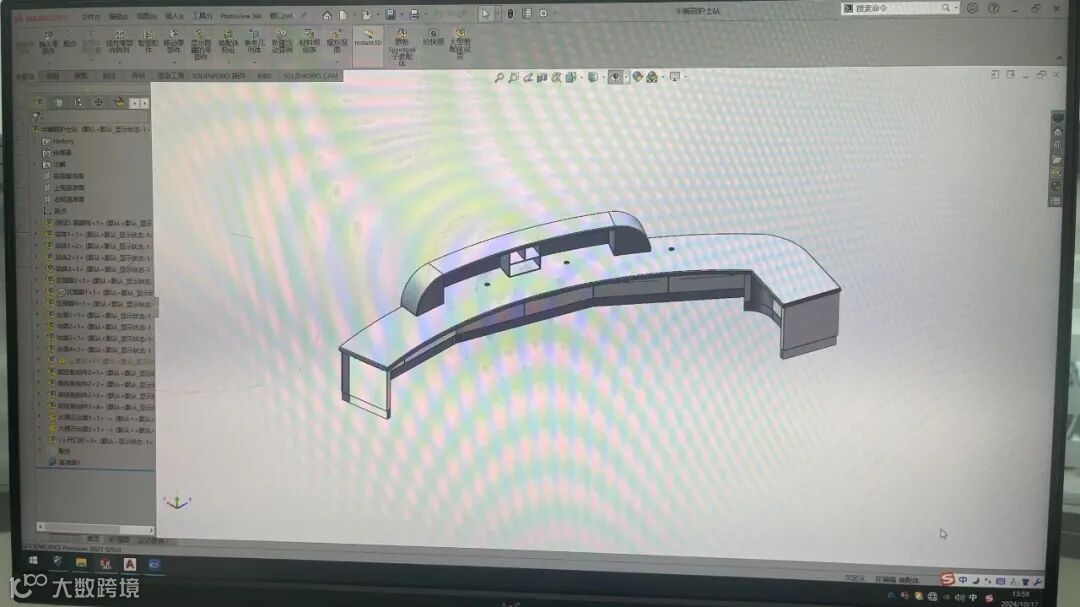Switch to the SOLIDWORKS CAM tab
1080x607 pixels.
click(x=311, y=76)
